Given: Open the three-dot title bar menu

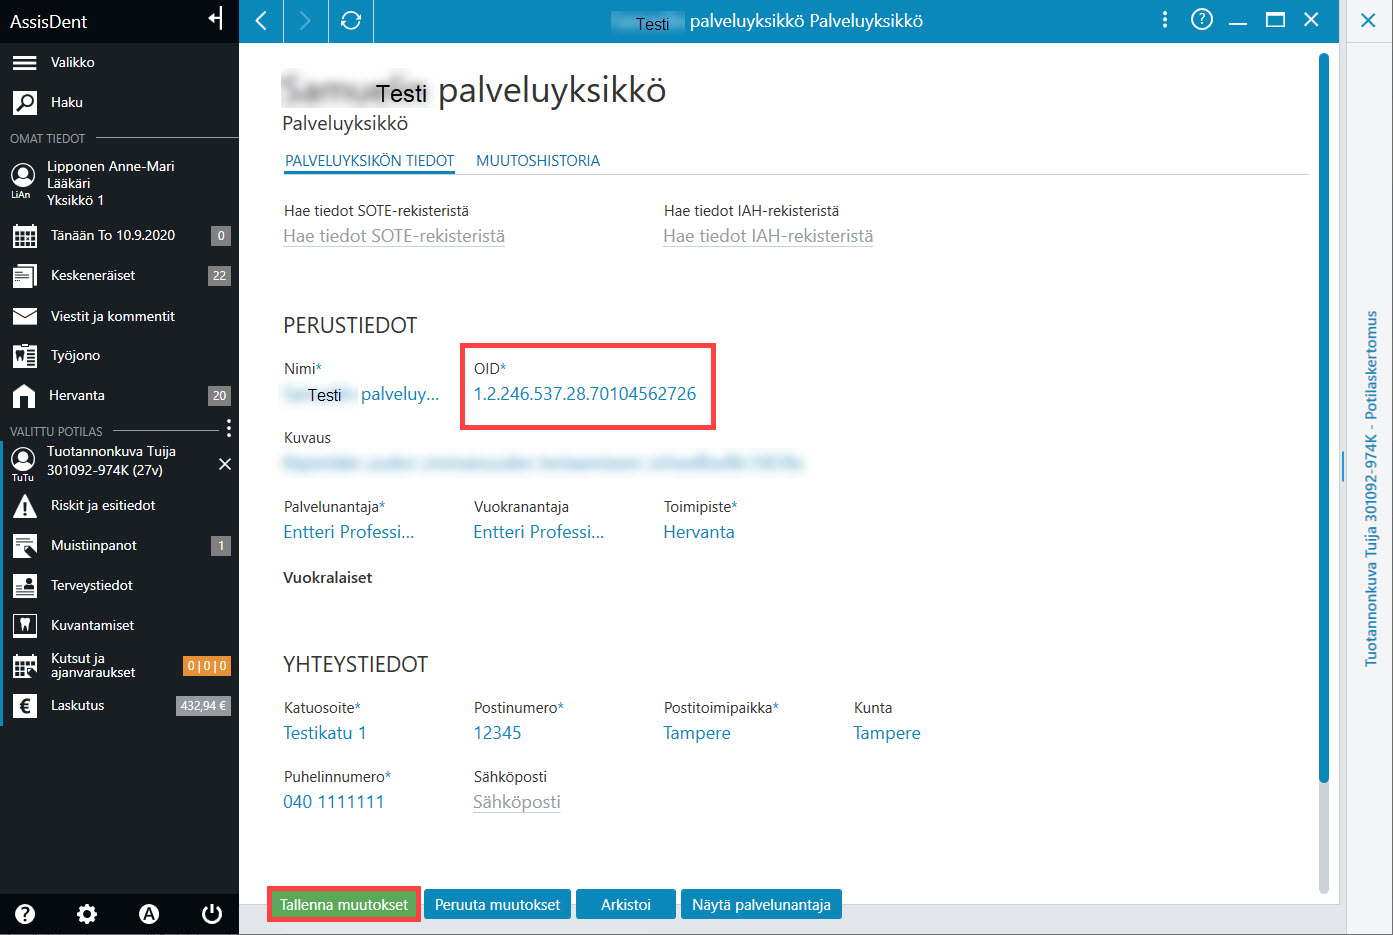Looking at the screenshot, I should (x=1164, y=20).
